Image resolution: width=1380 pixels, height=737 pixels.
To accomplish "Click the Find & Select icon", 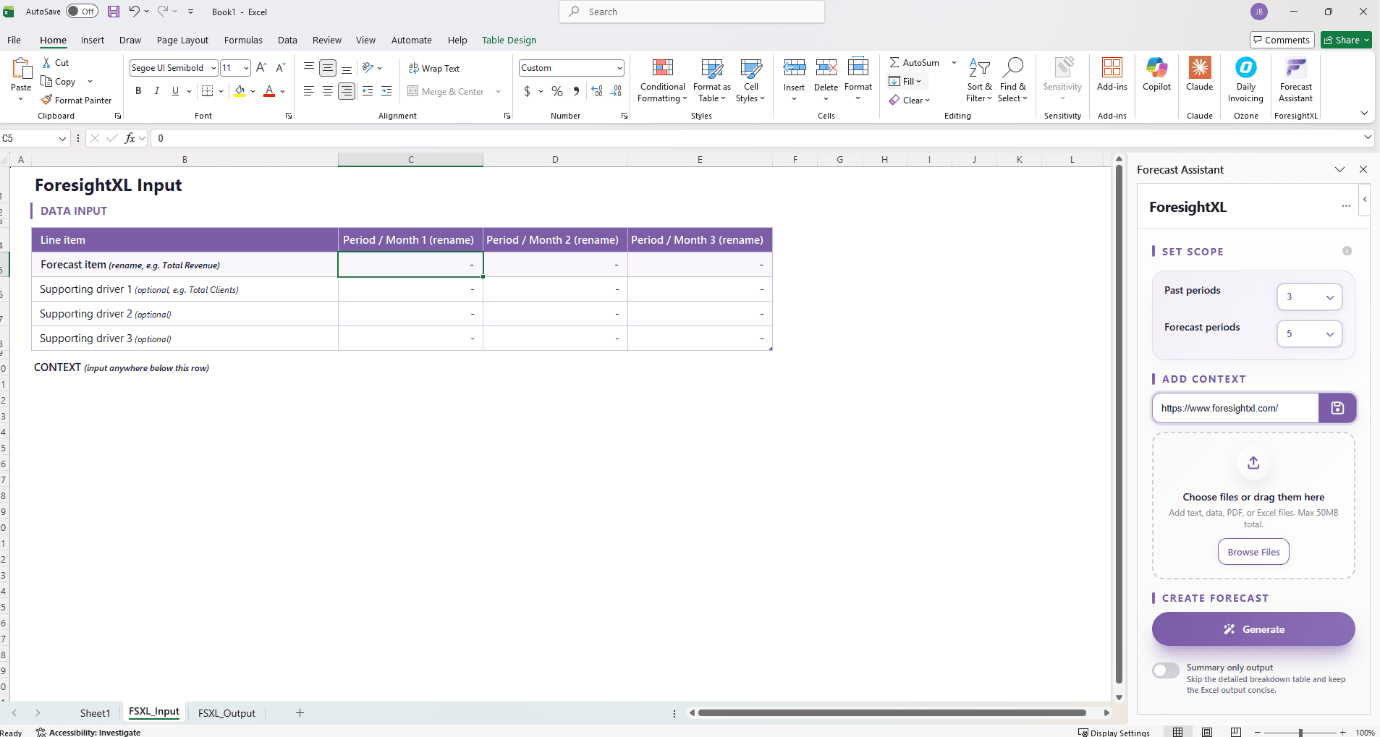I will [1012, 67].
